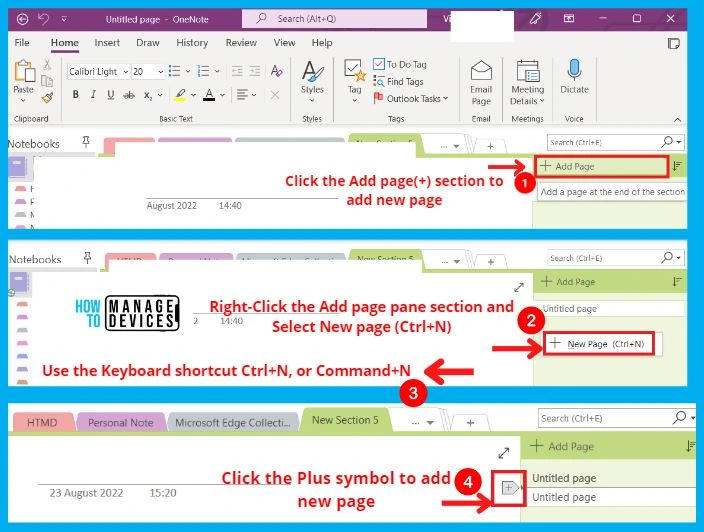Expand the numbering style arrow

217,71
